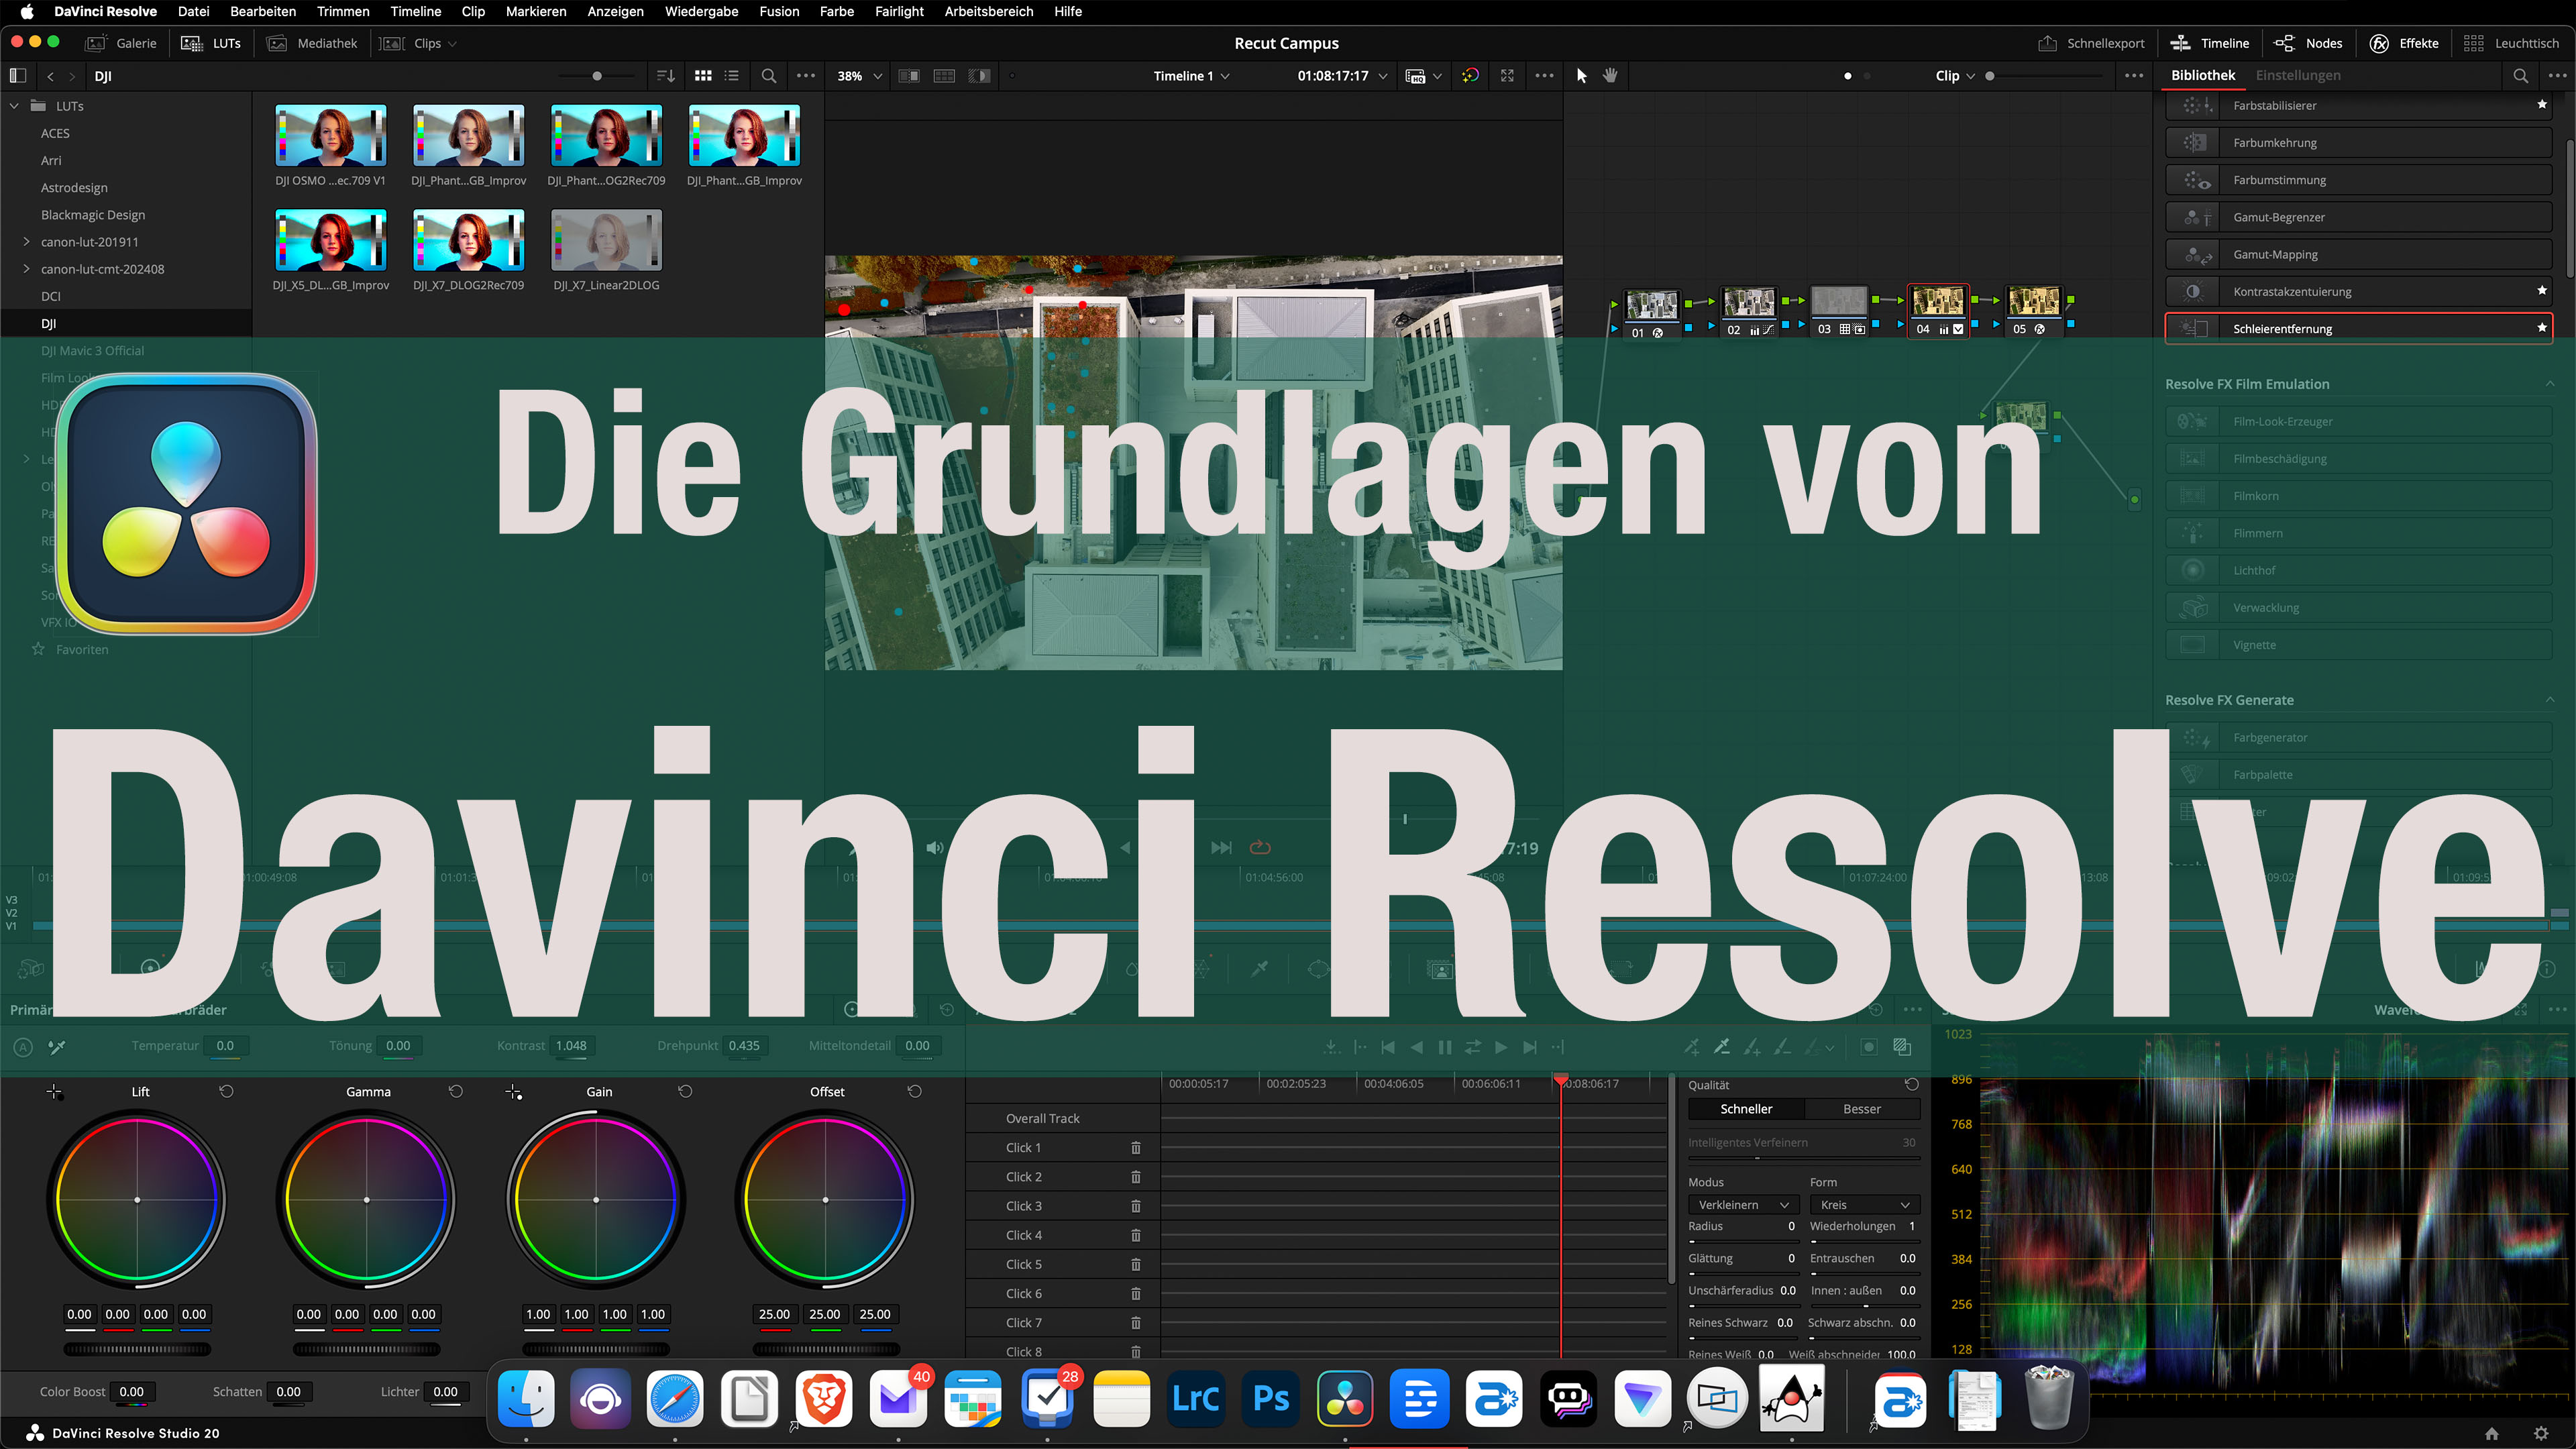Select the Astrodesign LUT folder
The image size is (2576, 1449).
[x=74, y=188]
